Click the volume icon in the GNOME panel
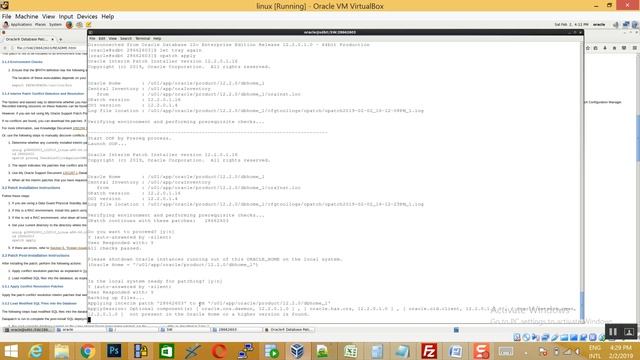Screen dimensions: 640x360 point(616,24)
